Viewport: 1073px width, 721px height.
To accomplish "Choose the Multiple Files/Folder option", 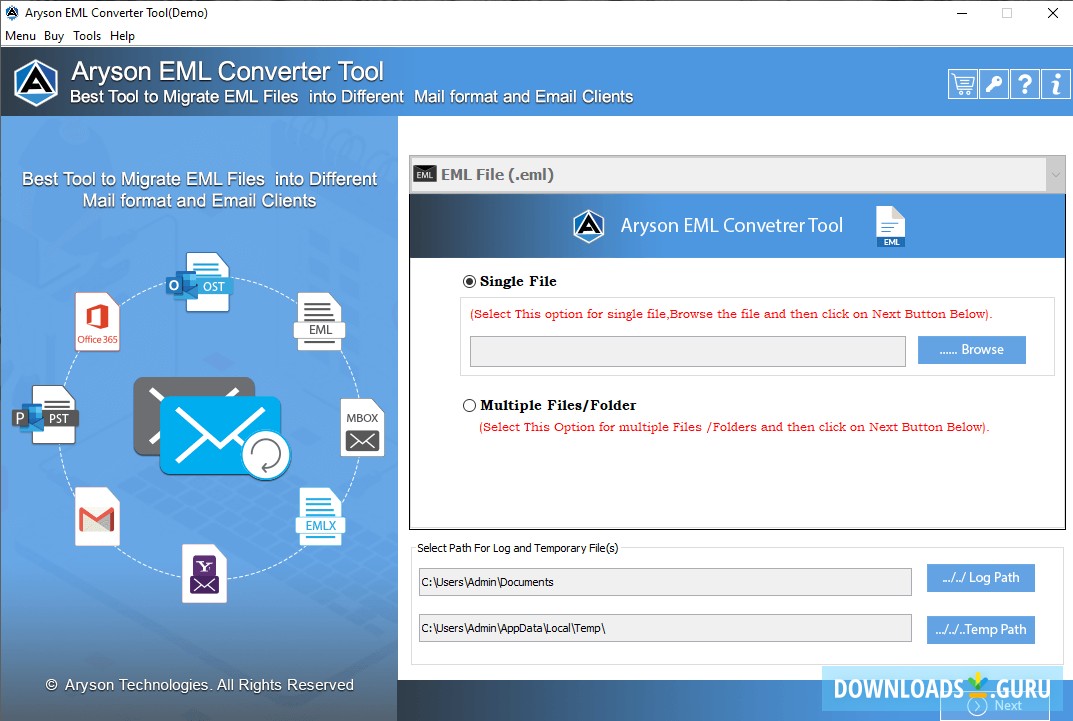I will (x=469, y=405).
